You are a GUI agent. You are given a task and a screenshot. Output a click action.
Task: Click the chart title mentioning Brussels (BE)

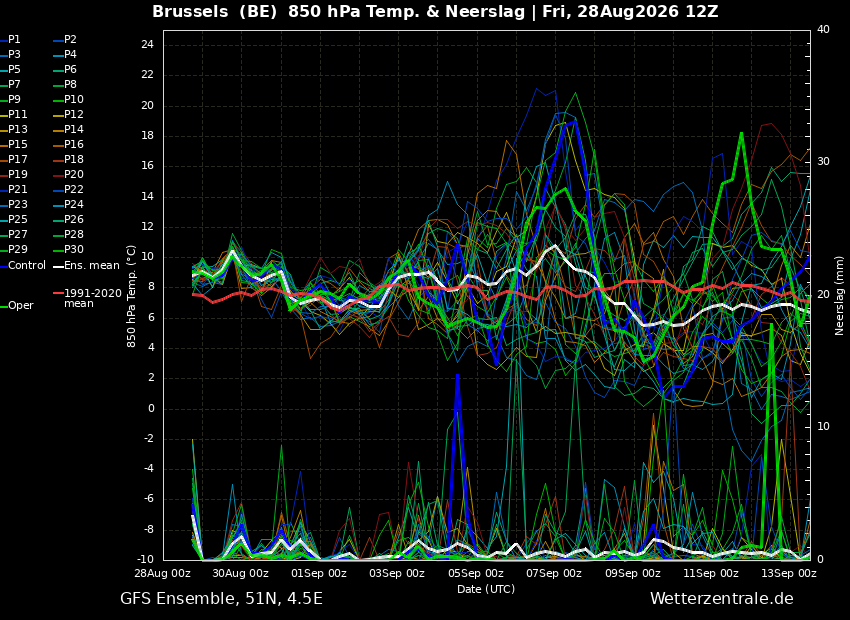pyautogui.click(x=435, y=11)
